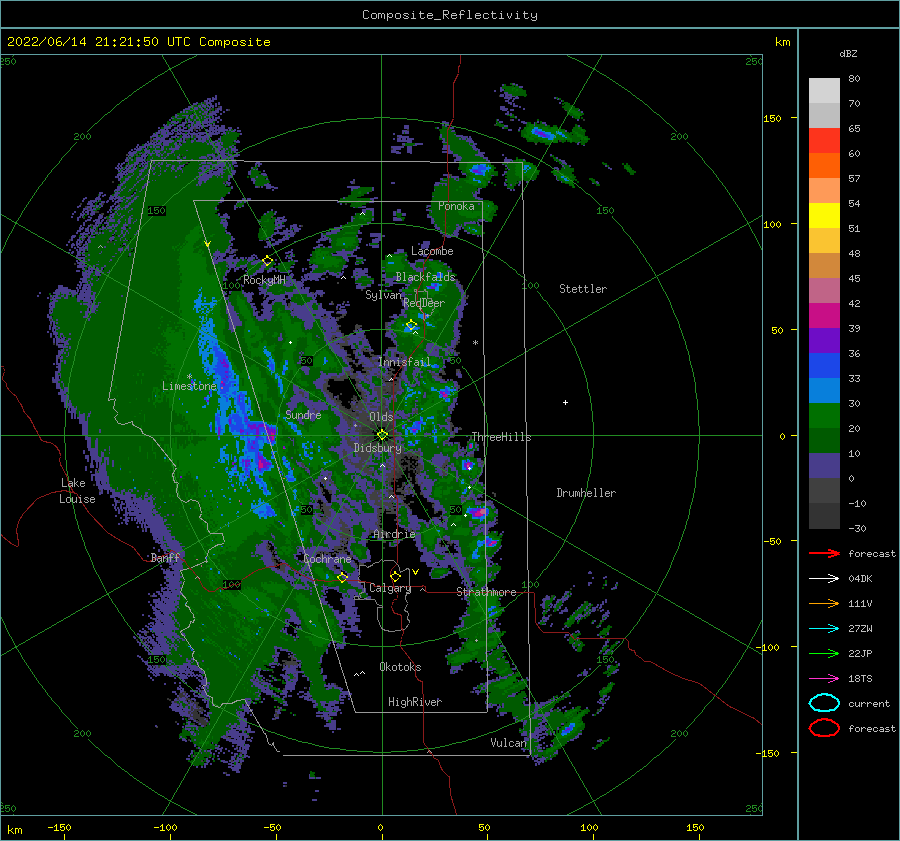Screen dimensions: 900x841
Task: Click the Cochrane town label
Action: (327, 559)
